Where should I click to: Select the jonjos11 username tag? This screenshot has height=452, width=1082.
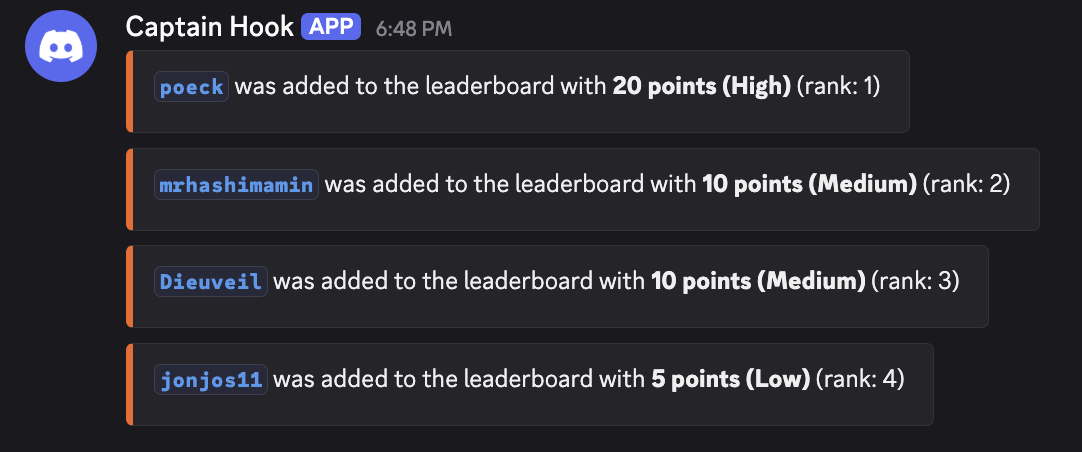(x=210, y=380)
